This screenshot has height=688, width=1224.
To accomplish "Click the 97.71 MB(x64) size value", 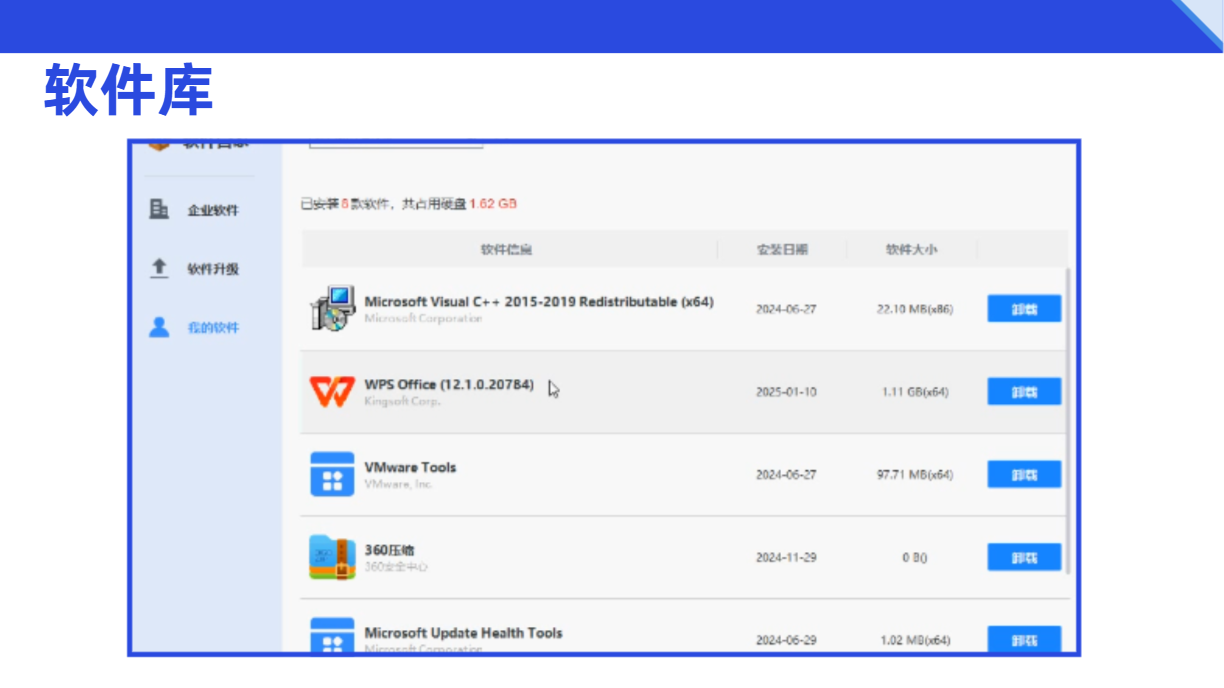I will coord(915,475).
